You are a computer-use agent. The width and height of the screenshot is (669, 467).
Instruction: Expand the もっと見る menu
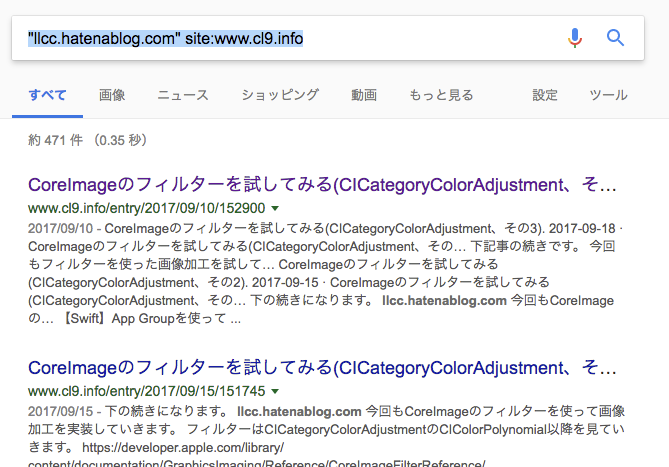click(x=441, y=95)
